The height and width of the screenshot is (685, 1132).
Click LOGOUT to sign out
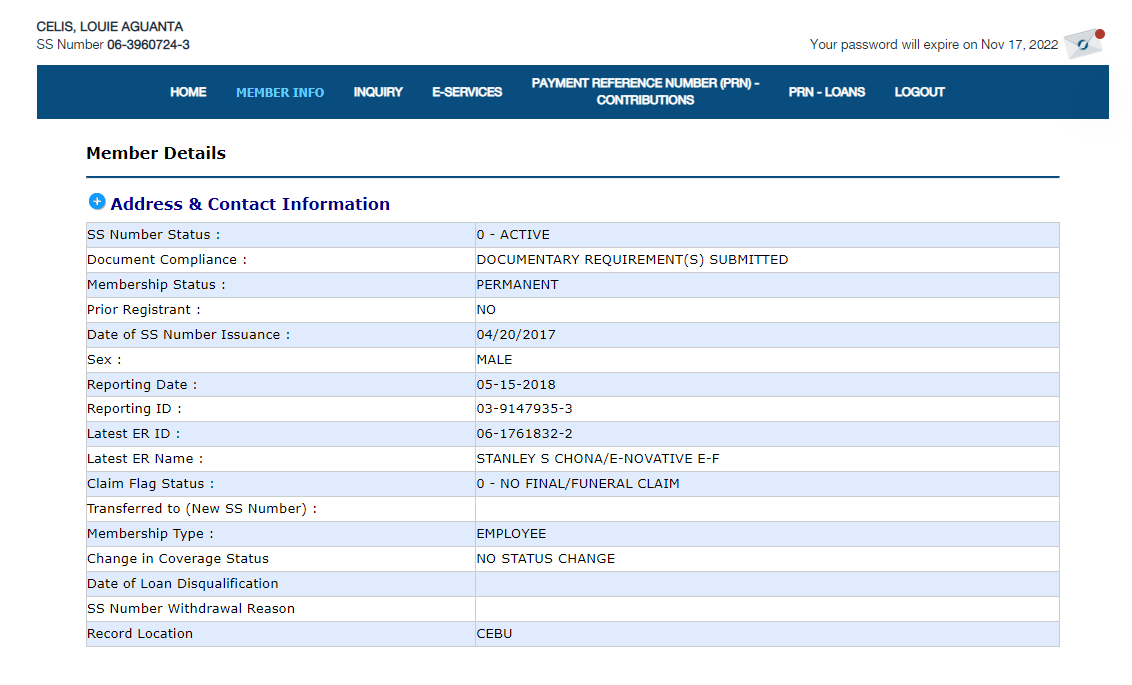[919, 92]
